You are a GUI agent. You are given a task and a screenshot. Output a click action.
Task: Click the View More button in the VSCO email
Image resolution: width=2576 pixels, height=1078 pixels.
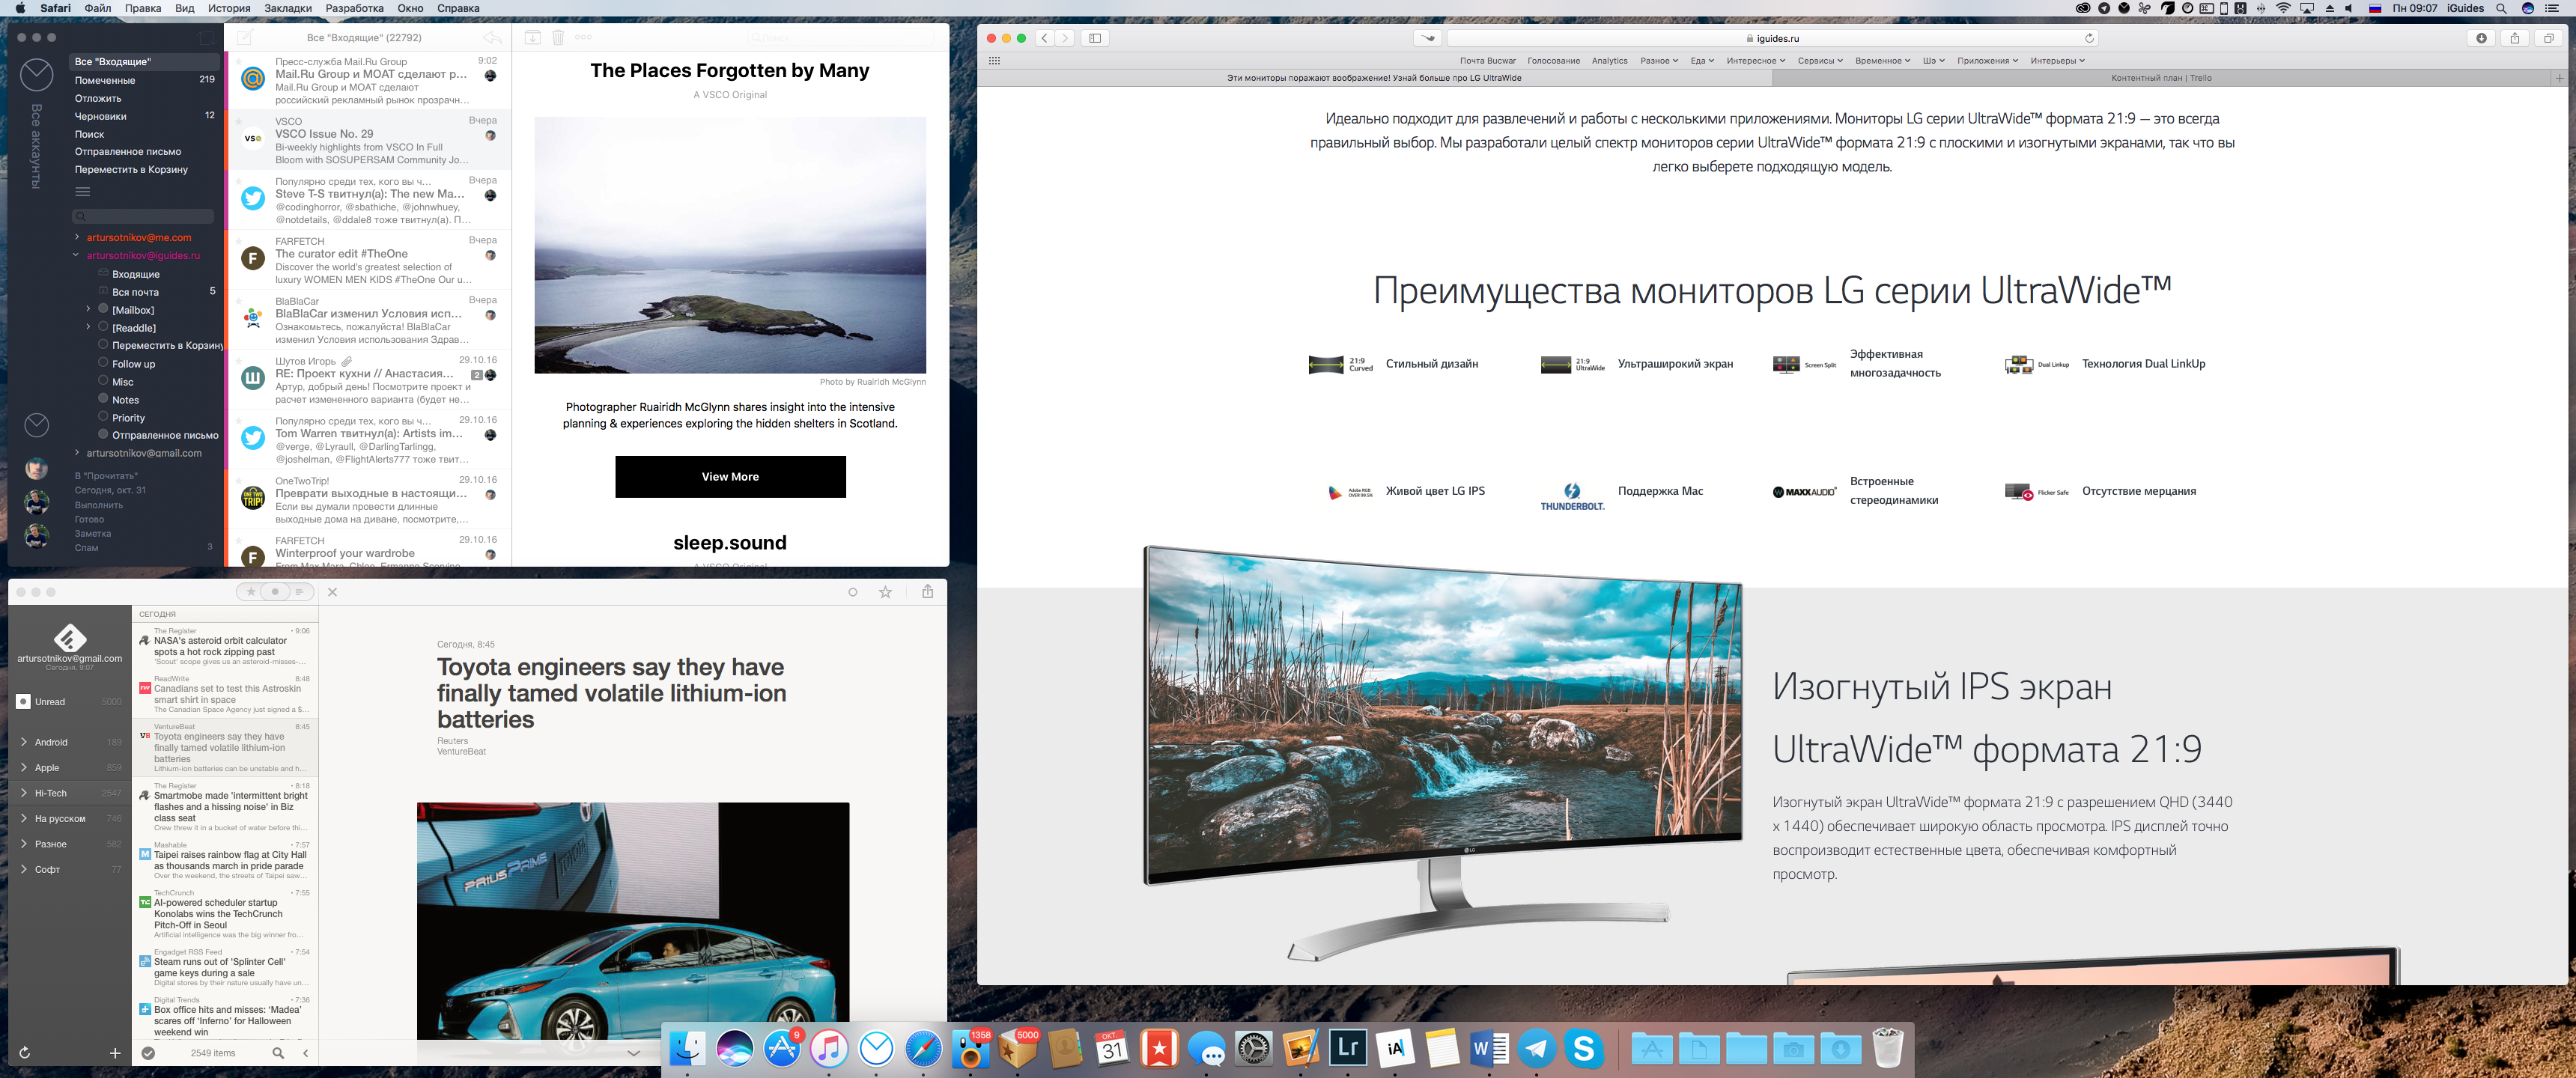point(729,477)
